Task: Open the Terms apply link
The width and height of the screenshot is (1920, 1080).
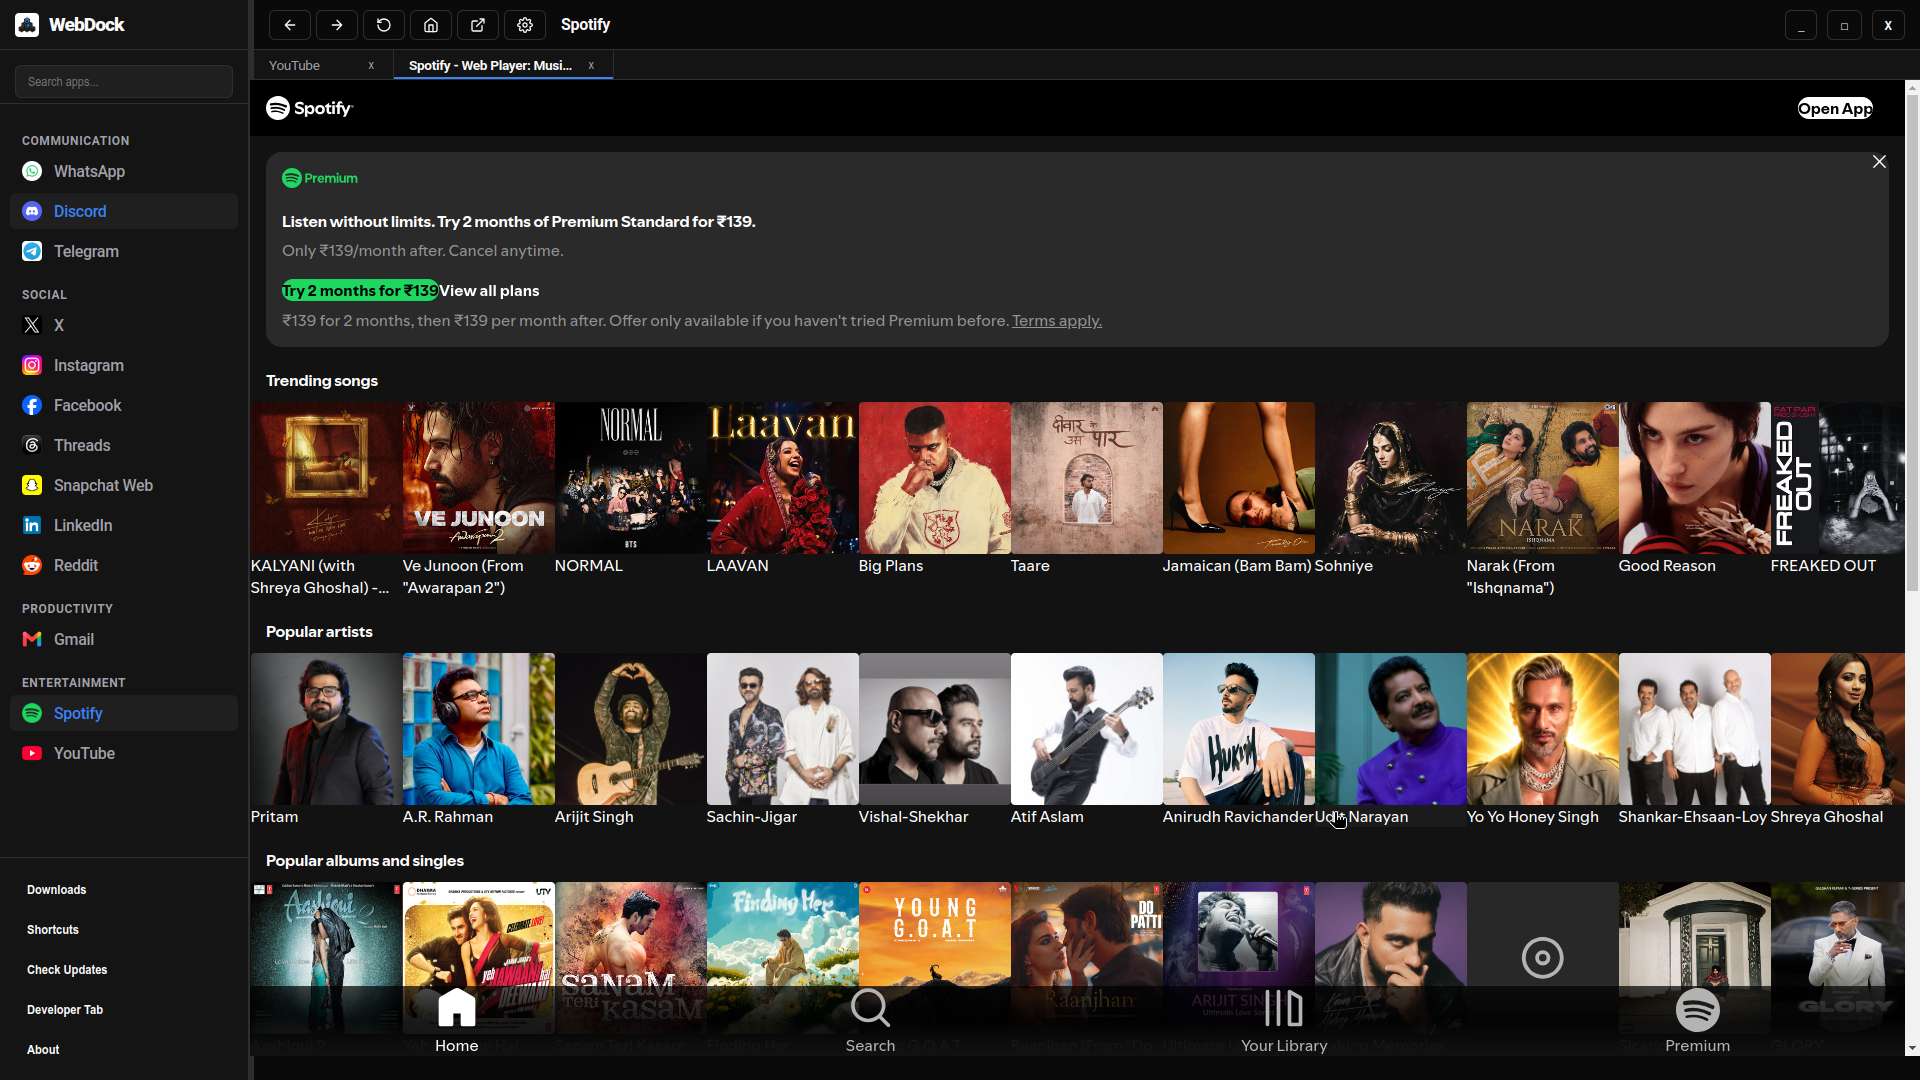Action: pos(1056,321)
